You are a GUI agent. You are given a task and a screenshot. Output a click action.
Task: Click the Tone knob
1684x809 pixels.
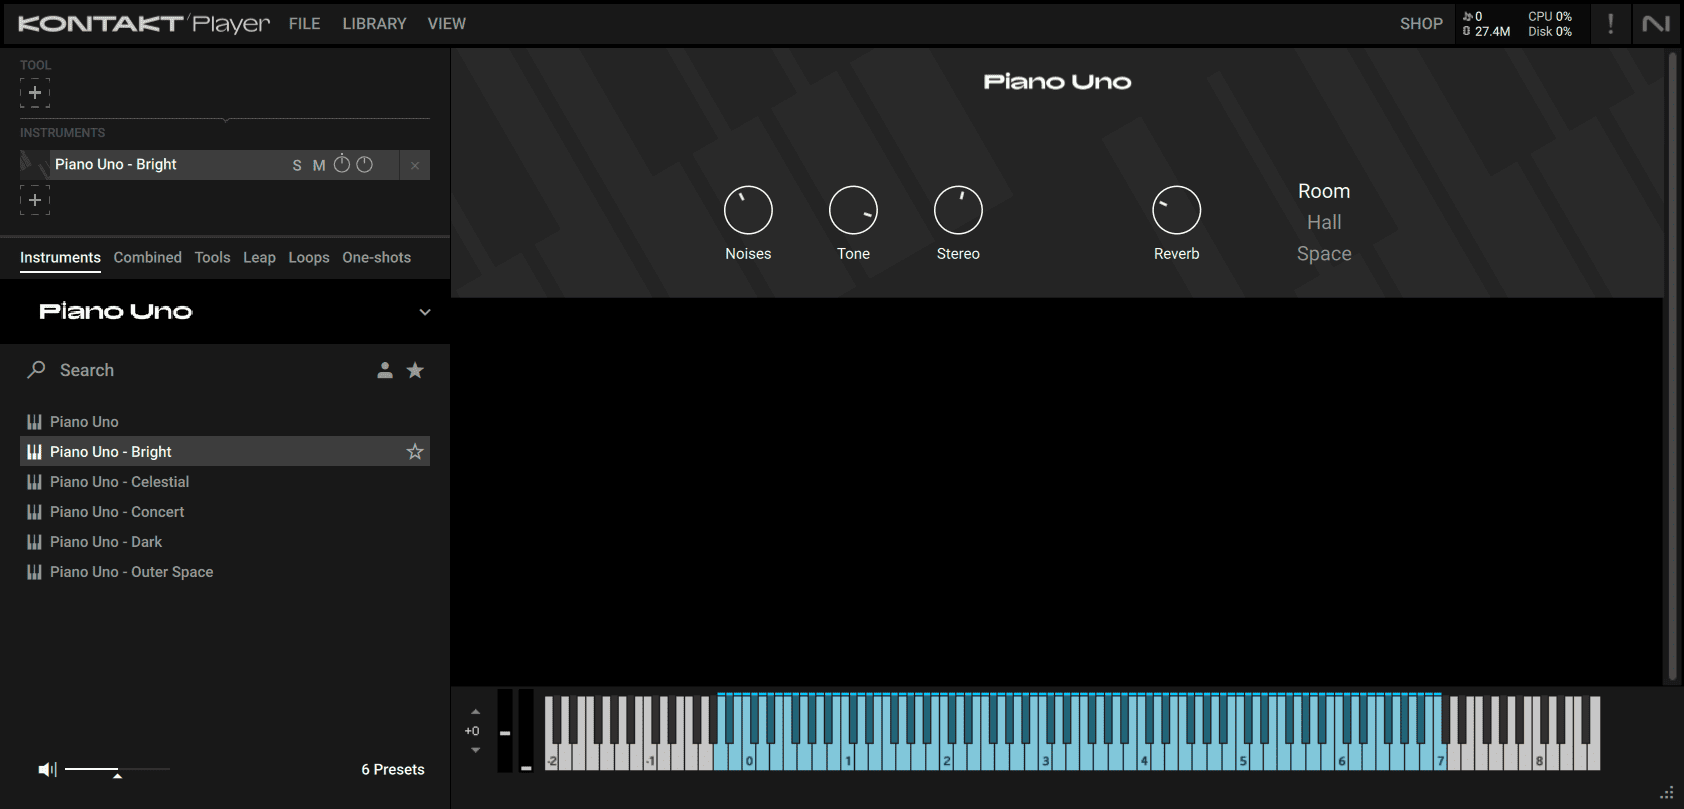(853, 210)
